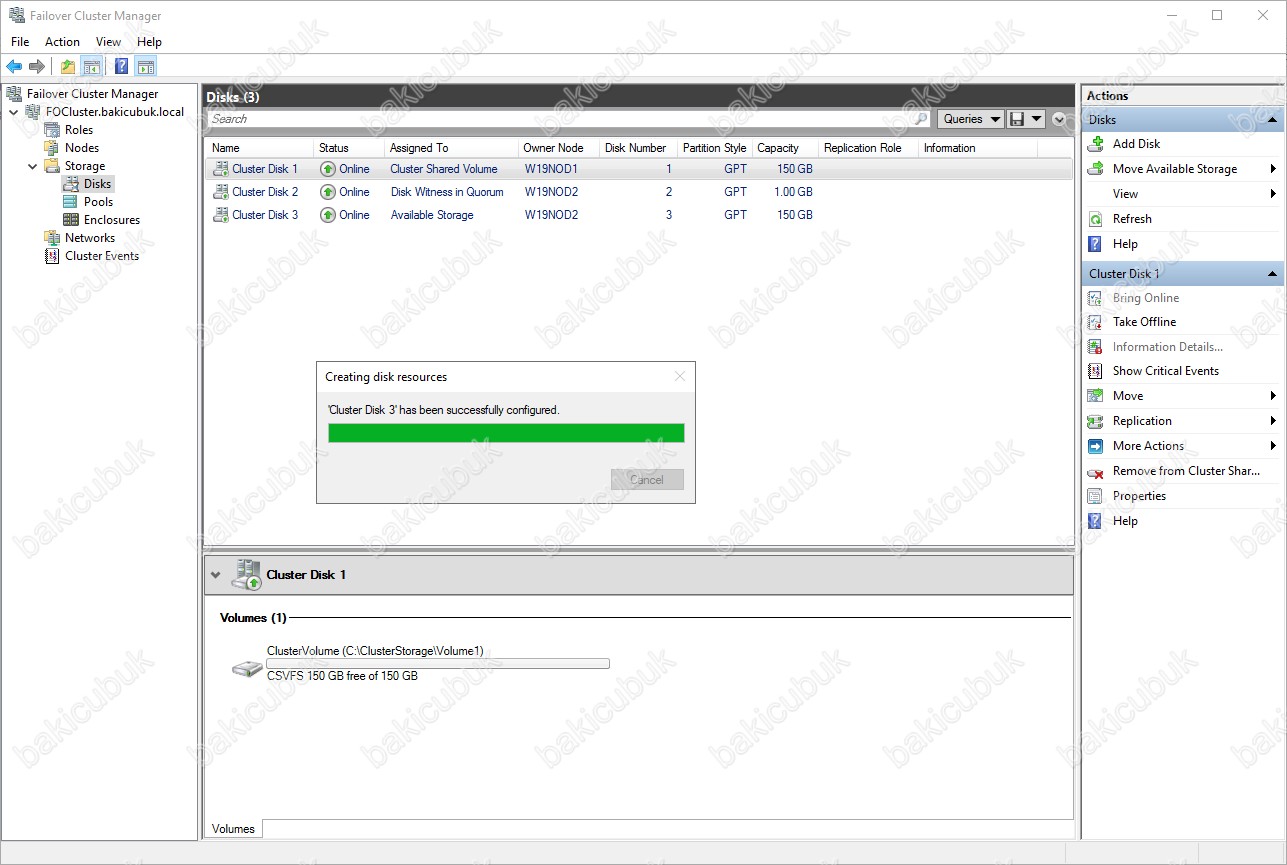Image resolution: width=1287 pixels, height=865 pixels.
Task: Click the Take Offline icon
Action: pos(1095,322)
